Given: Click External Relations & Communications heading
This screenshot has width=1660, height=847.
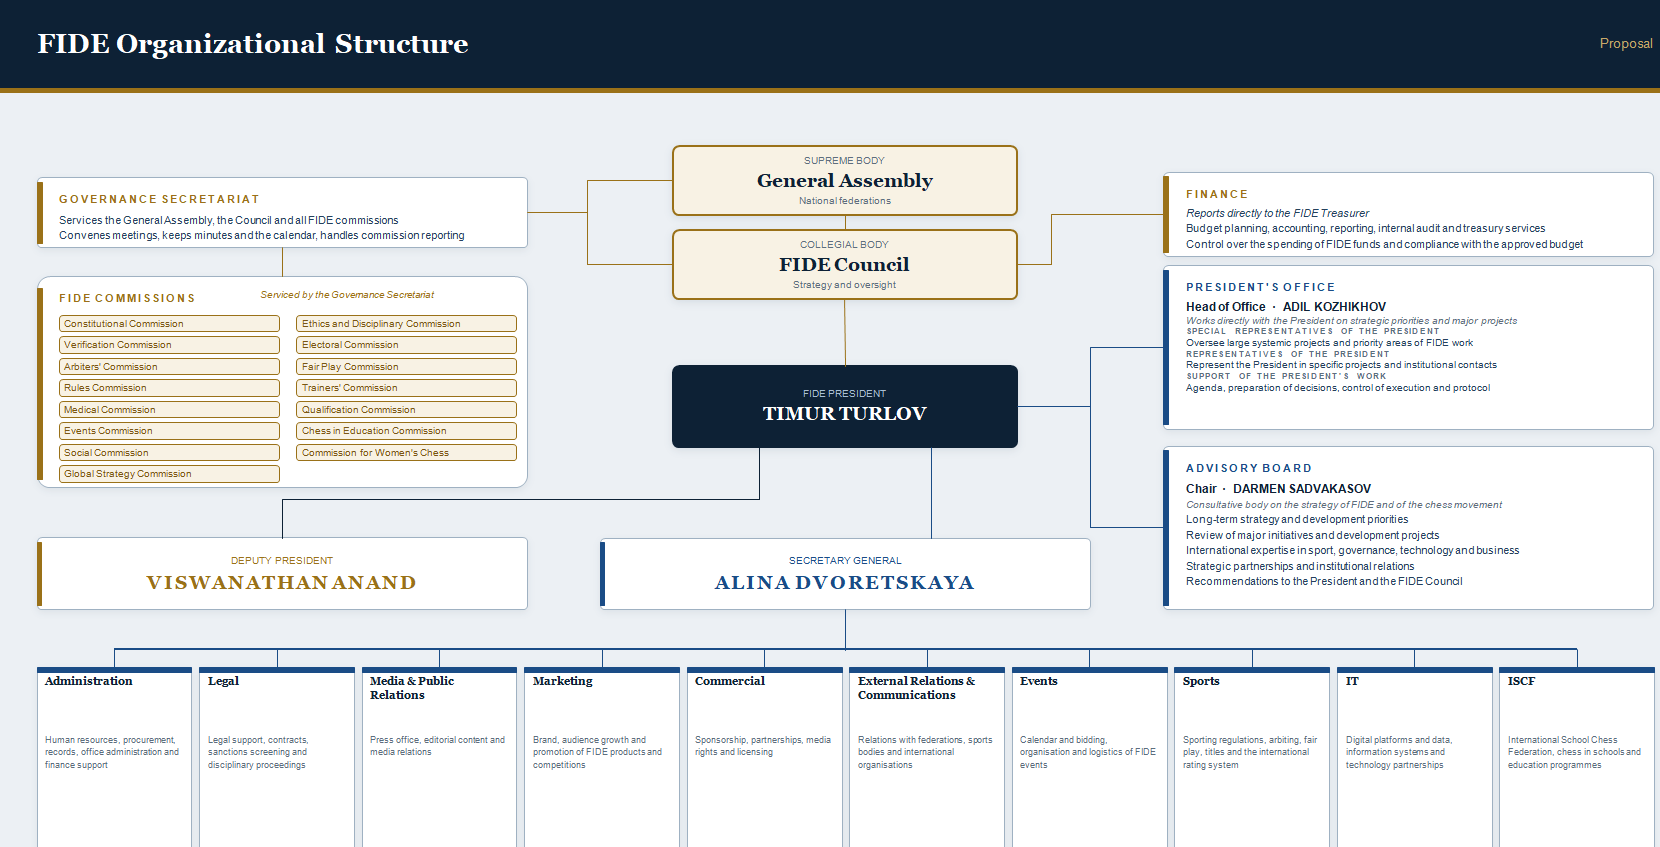Looking at the screenshot, I should [916, 688].
